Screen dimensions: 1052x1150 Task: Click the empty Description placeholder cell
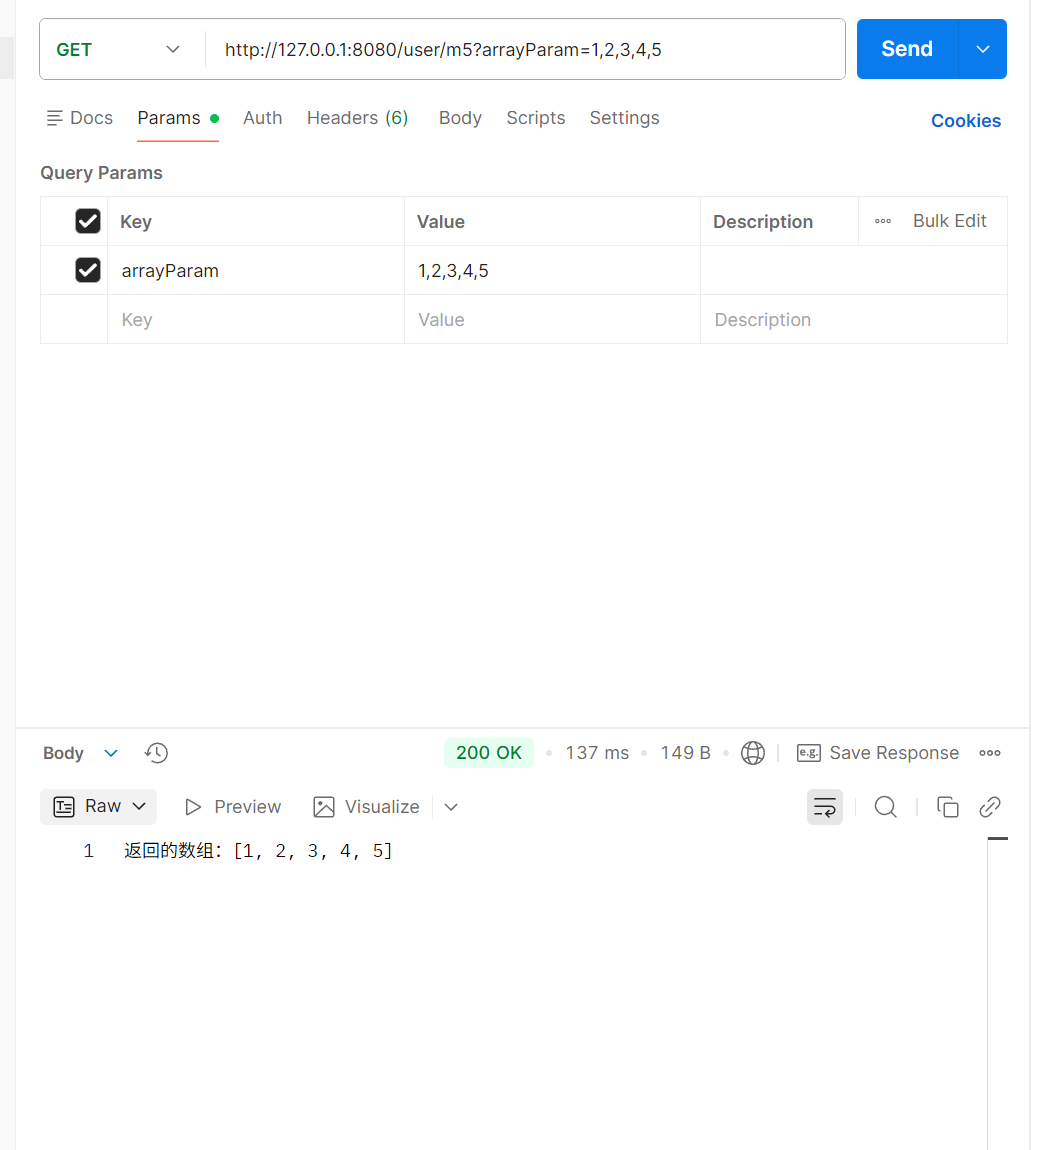tap(853, 319)
